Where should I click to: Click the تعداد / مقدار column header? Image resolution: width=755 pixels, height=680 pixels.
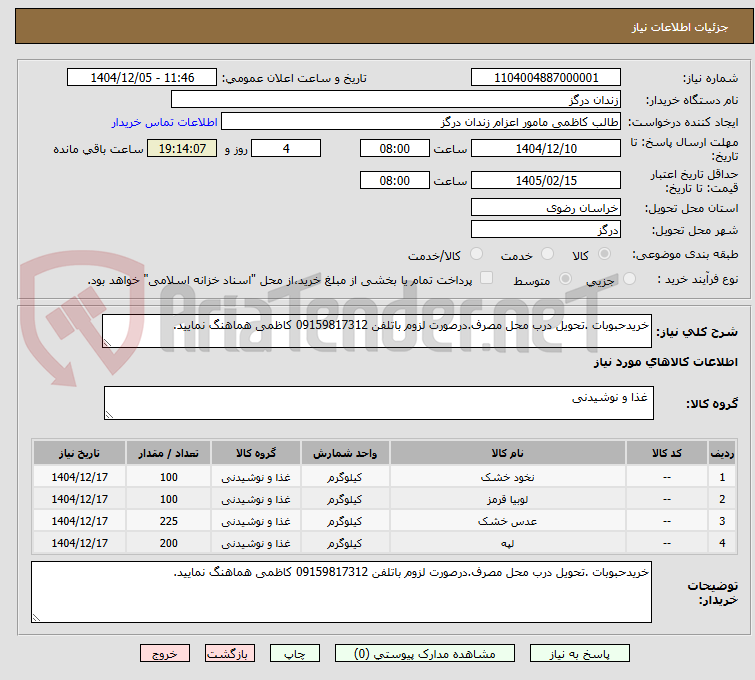(169, 453)
